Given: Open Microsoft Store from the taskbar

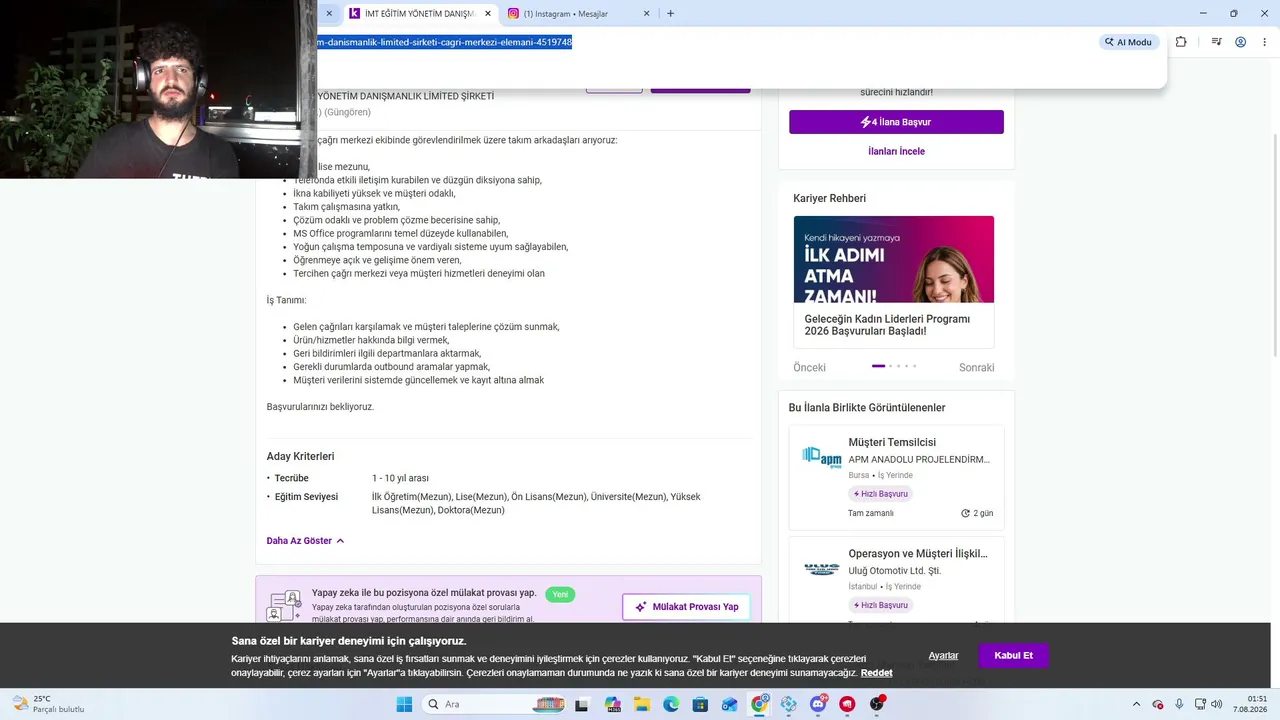Looking at the screenshot, I should pyautogui.click(x=700, y=704).
